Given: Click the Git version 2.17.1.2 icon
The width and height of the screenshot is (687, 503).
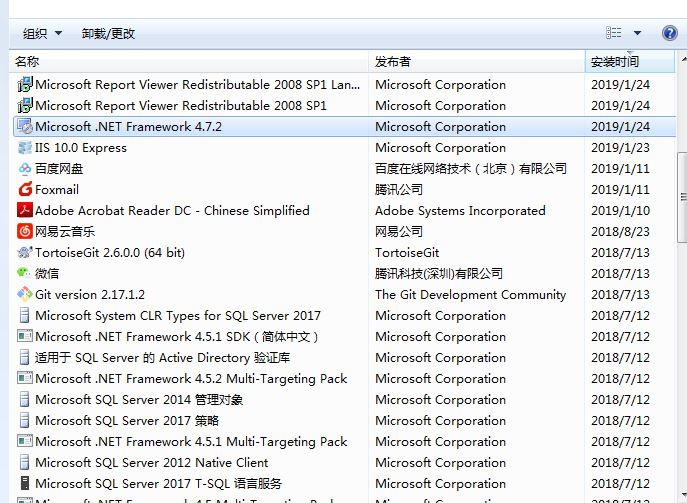Looking at the screenshot, I should click(x=25, y=294).
